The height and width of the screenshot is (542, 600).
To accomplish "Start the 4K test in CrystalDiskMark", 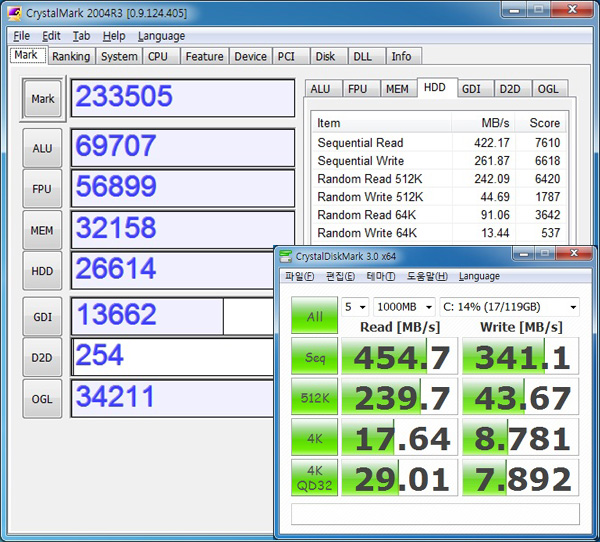I will (315, 437).
